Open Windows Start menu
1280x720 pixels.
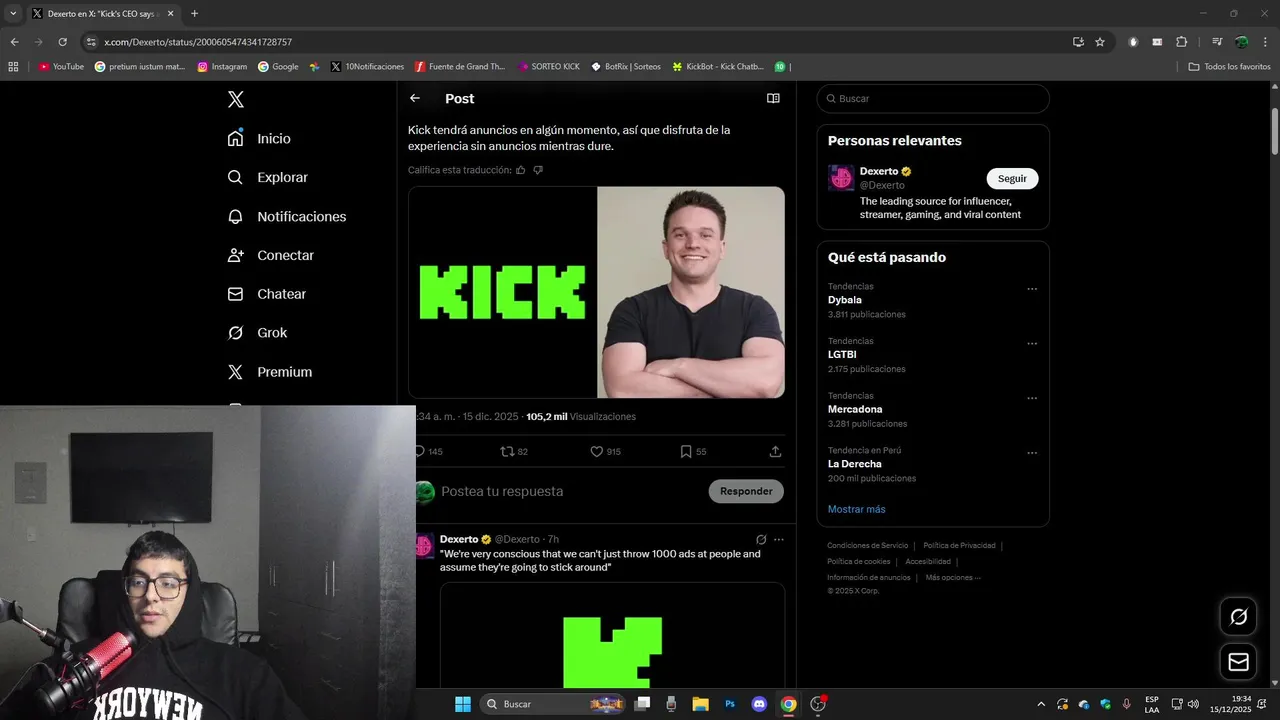[x=463, y=704]
